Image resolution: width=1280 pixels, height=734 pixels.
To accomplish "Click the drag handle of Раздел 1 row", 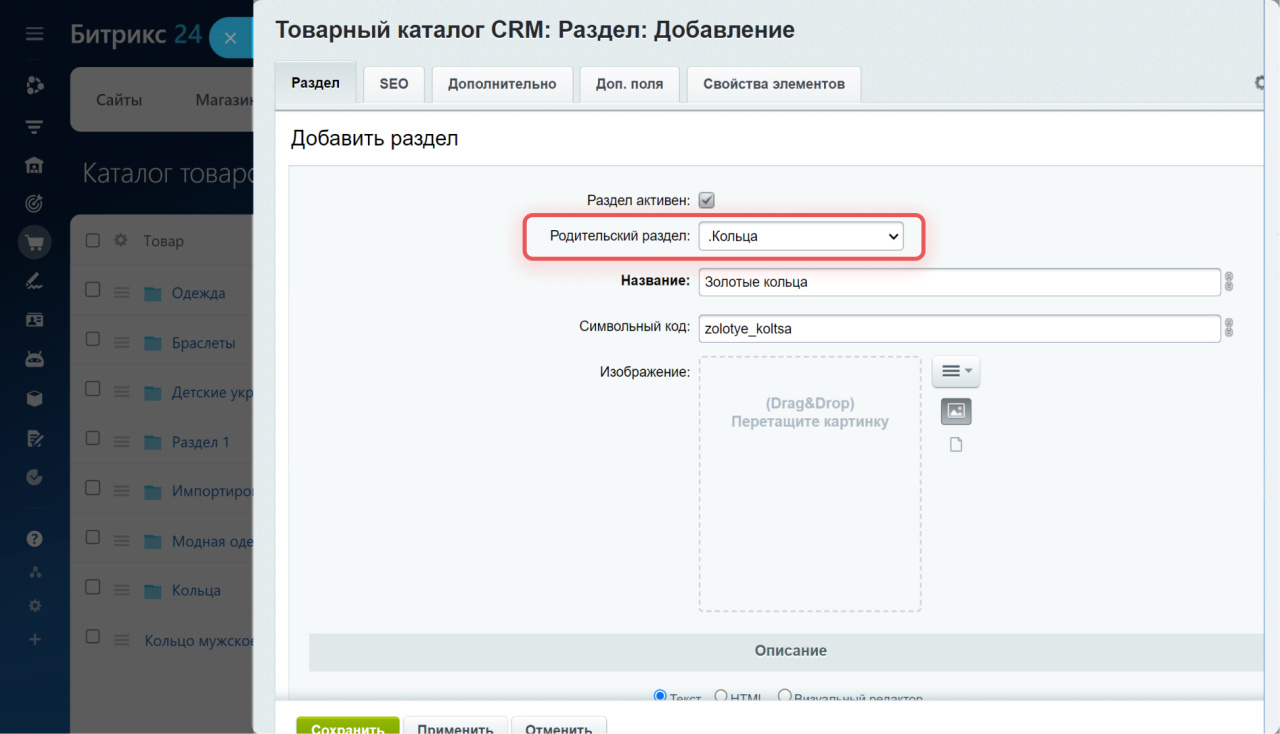I will click(x=122, y=442).
